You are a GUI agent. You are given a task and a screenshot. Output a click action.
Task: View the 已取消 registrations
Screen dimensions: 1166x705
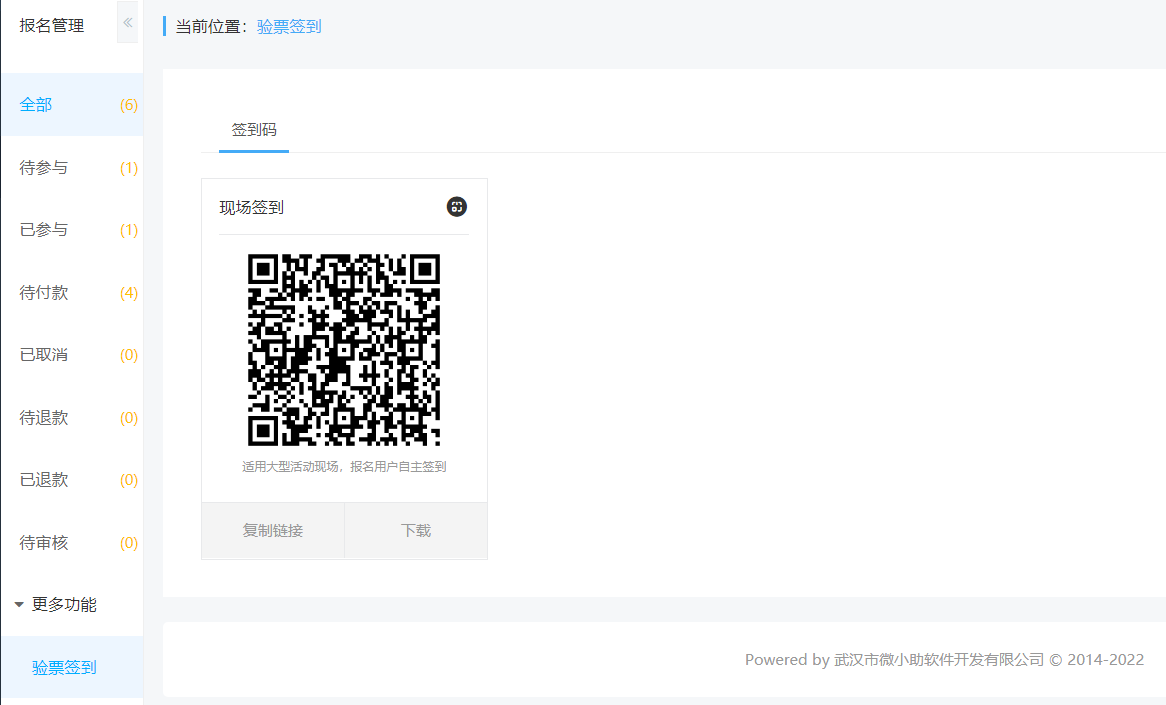(x=72, y=355)
